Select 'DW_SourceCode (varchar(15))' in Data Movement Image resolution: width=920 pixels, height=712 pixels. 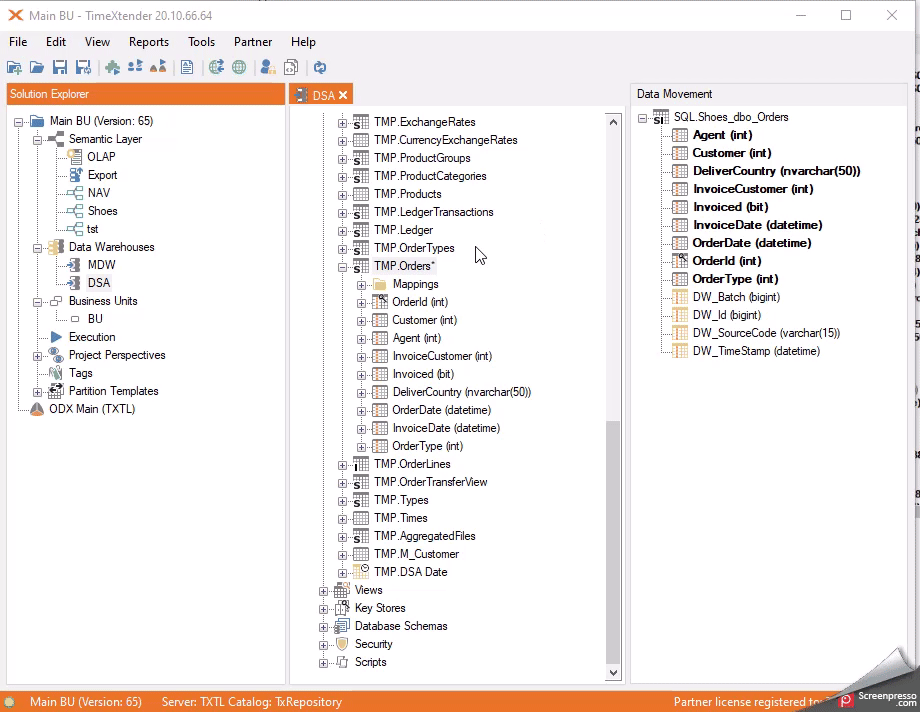(766, 333)
